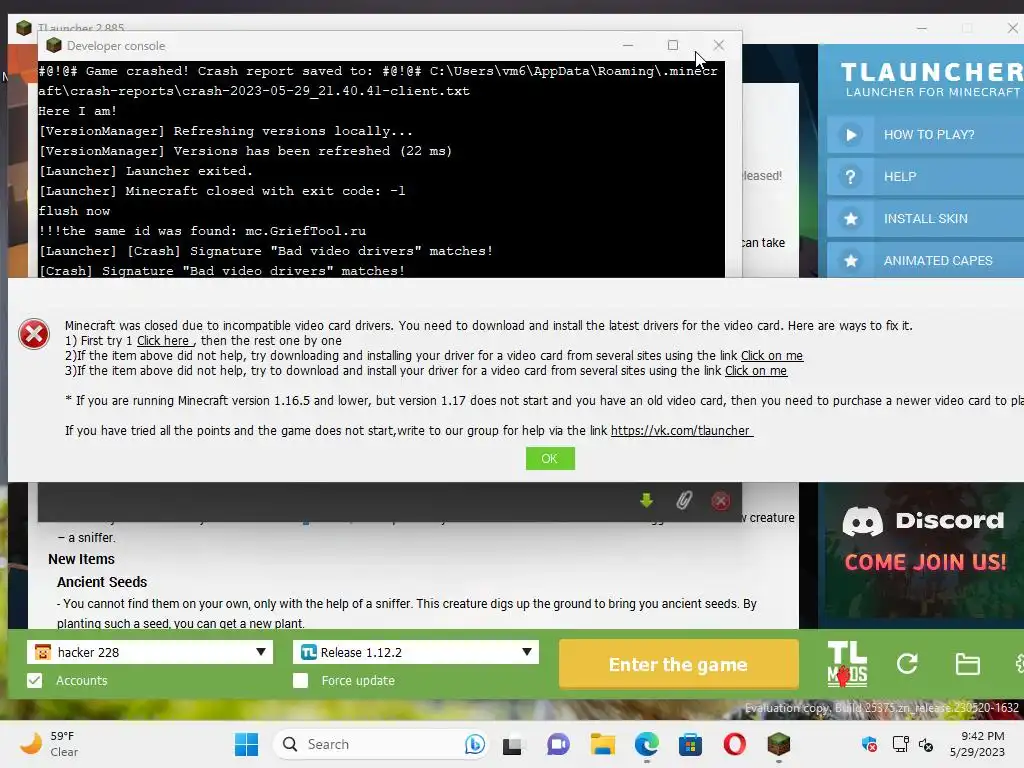Click the red X icon in console toolbar
Viewport: 1024px width, 768px height.
coord(720,501)
